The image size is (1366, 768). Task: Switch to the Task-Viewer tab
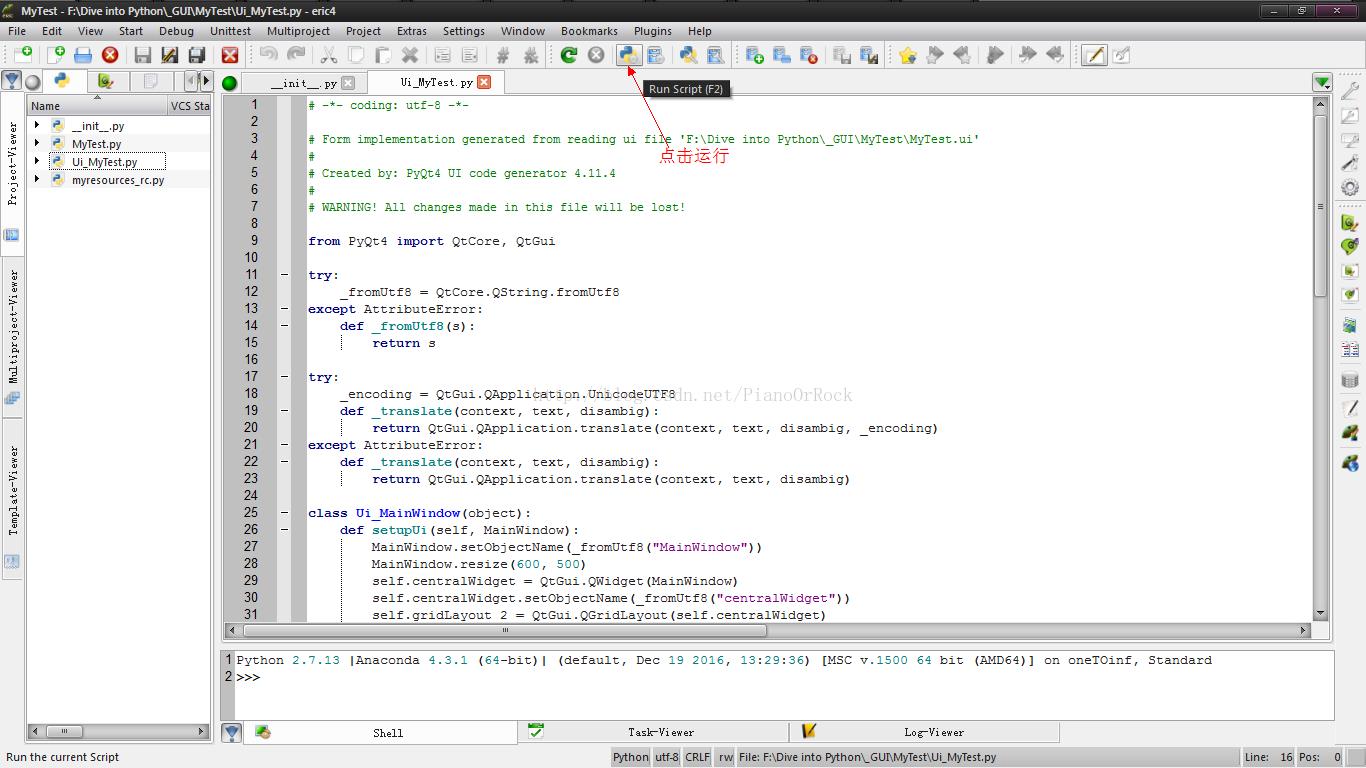(653, 732)
